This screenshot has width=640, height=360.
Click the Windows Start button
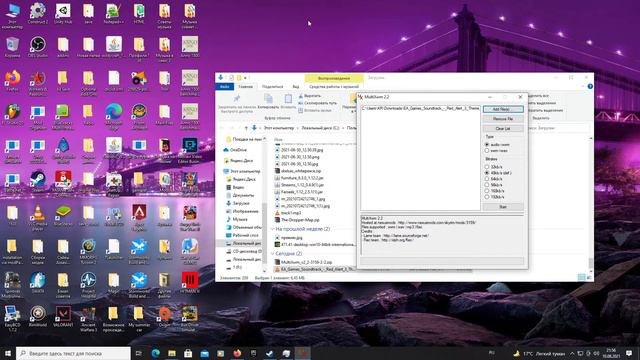[x=7, y=353]
